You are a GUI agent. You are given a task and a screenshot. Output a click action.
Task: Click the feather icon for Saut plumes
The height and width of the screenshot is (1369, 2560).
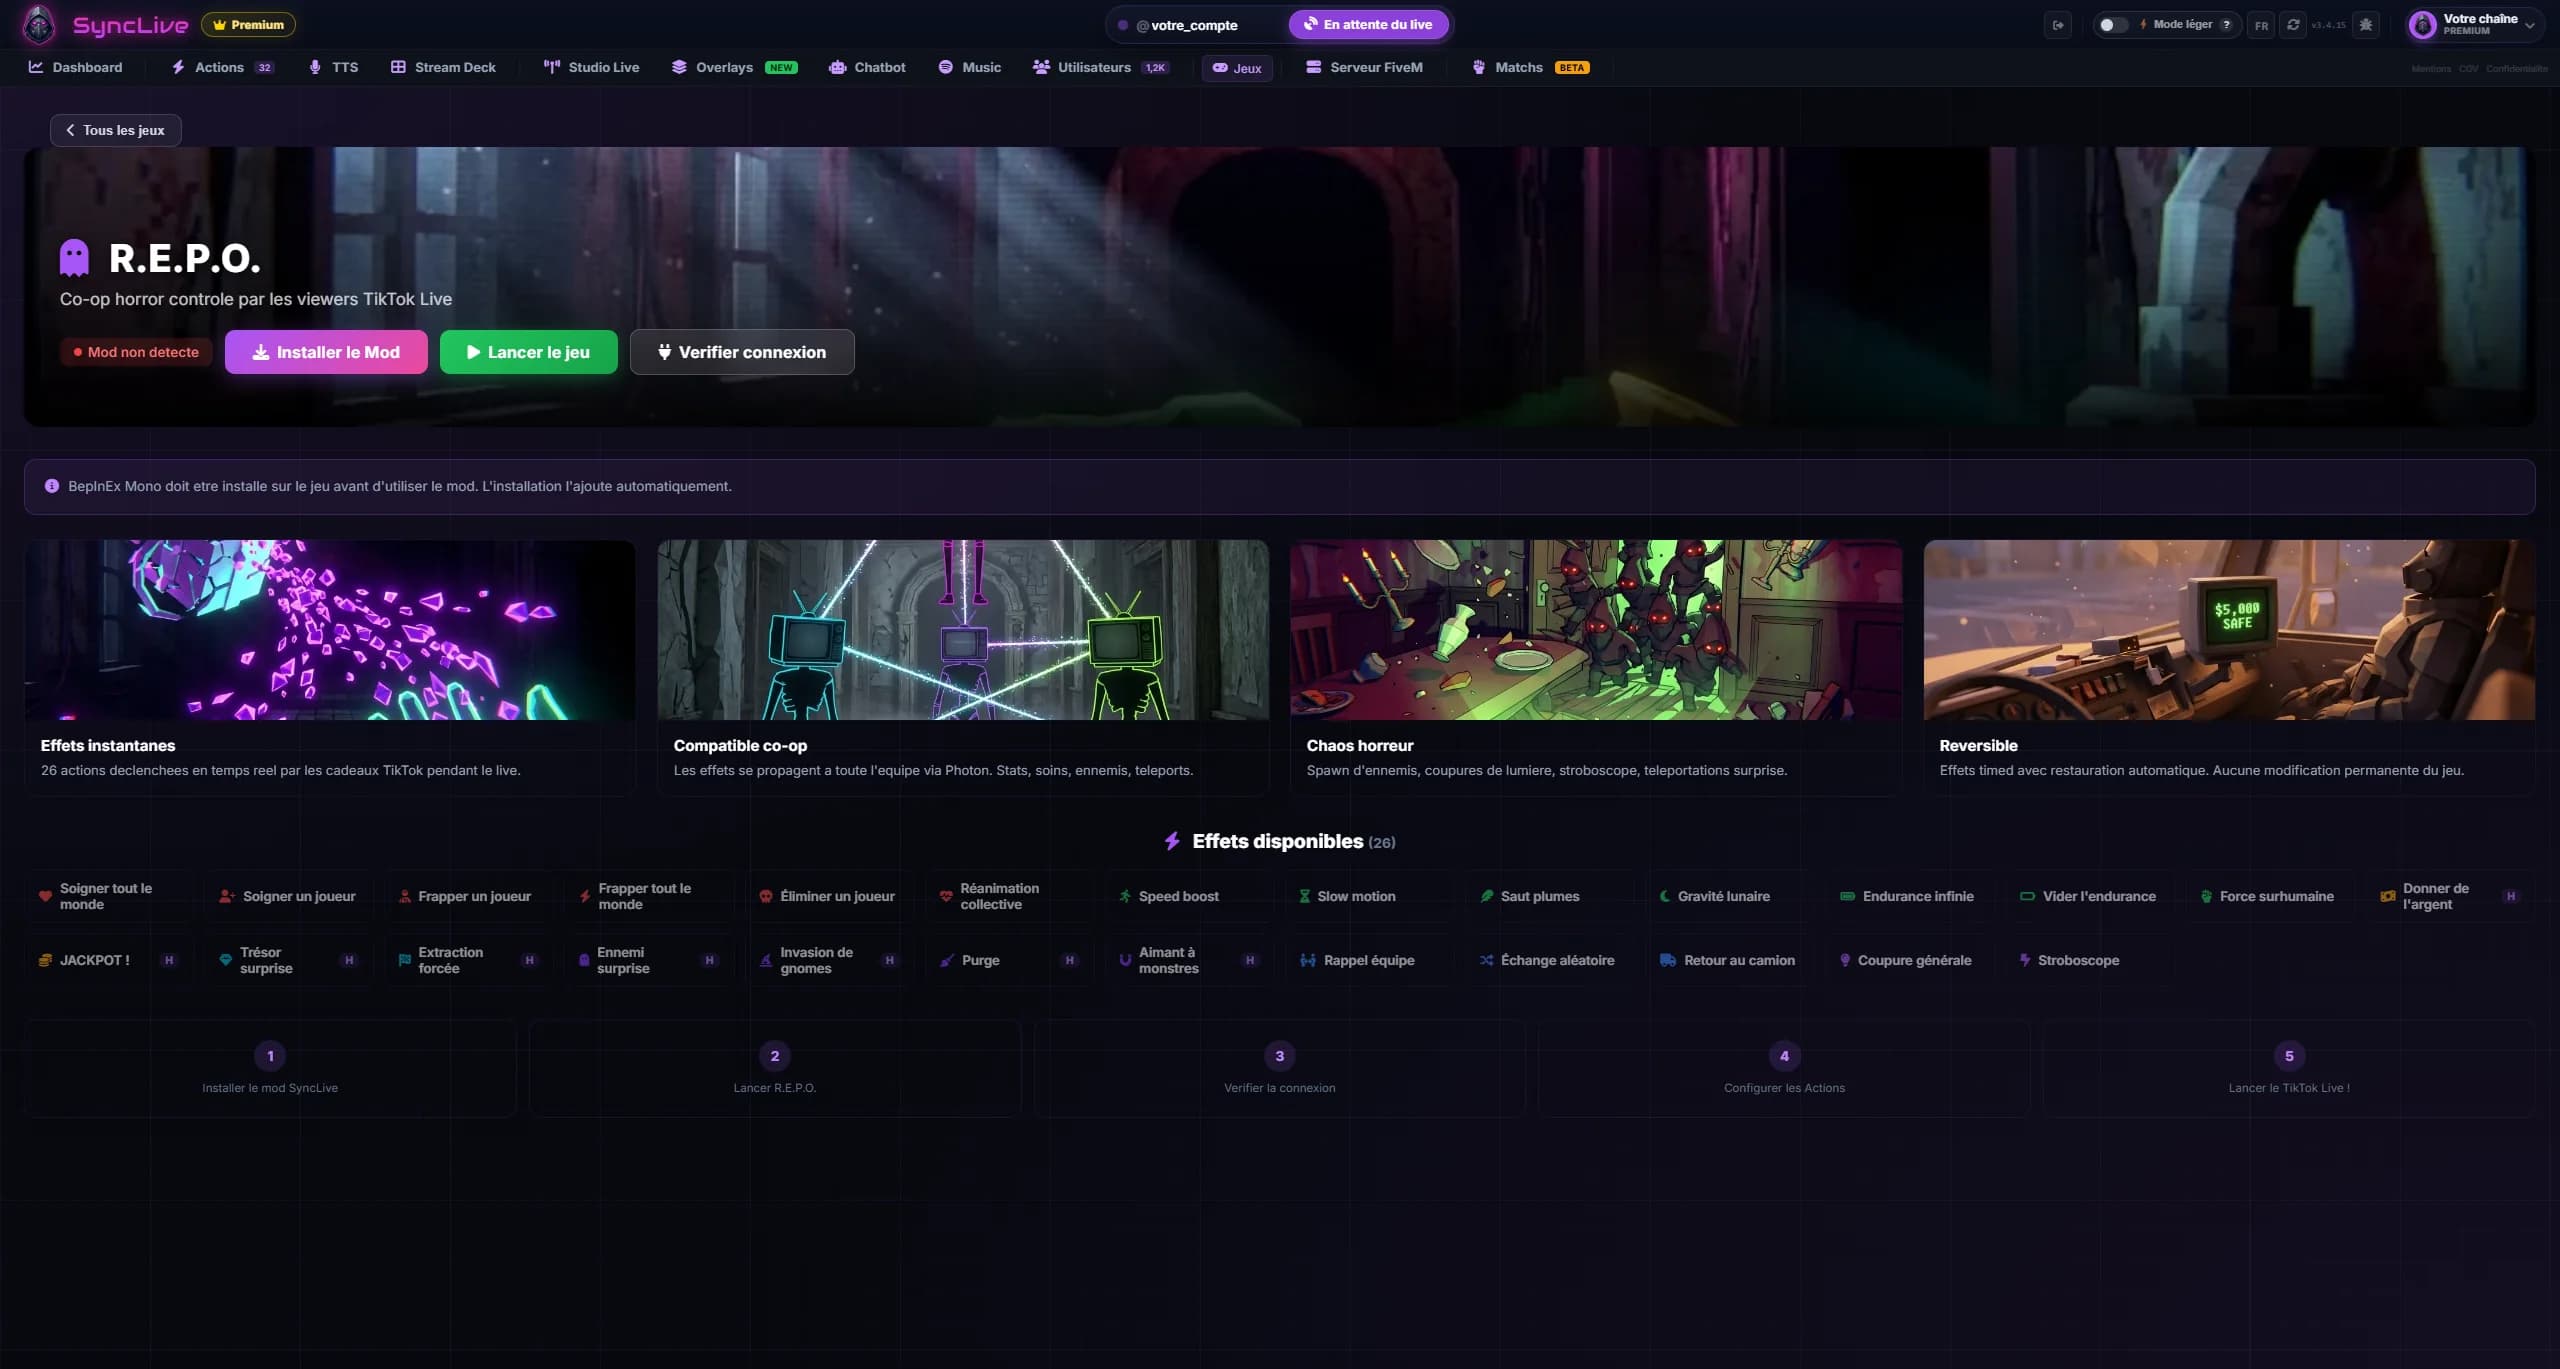(x=1487, y=896)
